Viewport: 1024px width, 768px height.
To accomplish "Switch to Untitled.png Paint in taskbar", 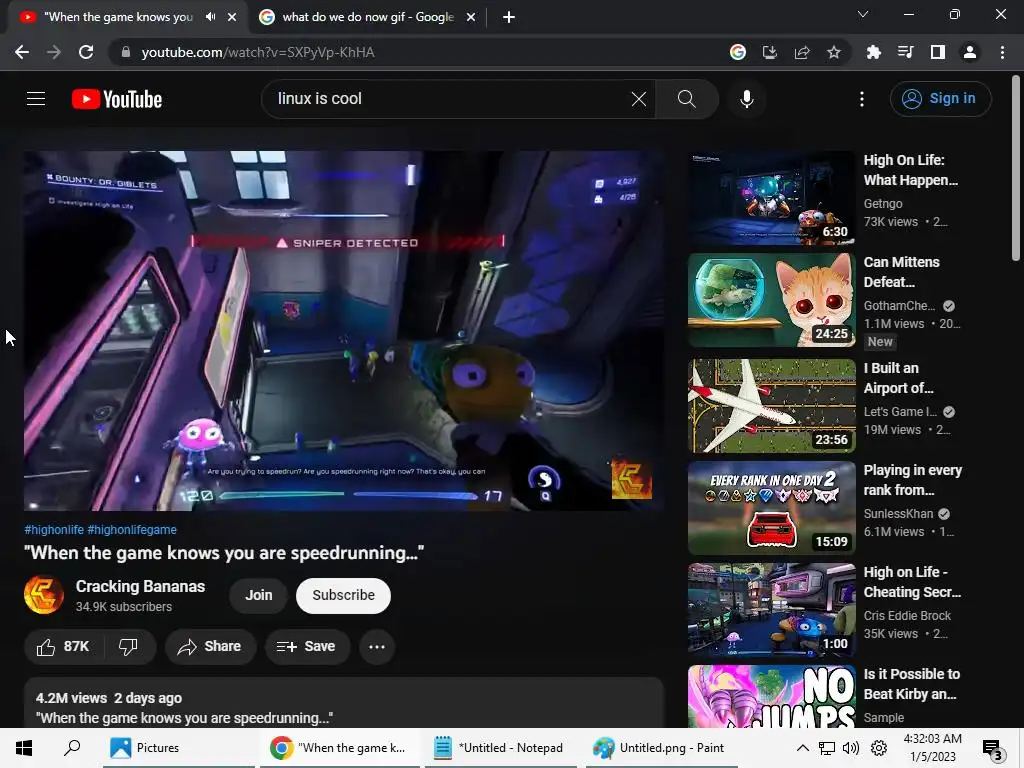I will 662,748.
